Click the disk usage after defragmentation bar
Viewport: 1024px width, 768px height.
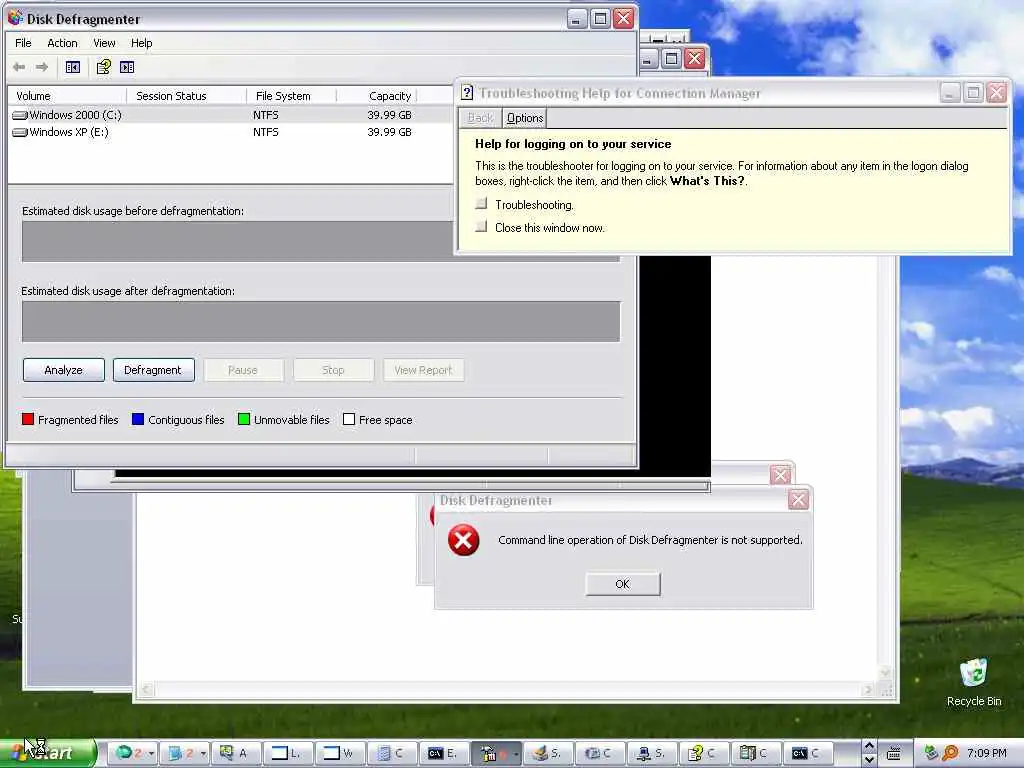coord(321,321)
